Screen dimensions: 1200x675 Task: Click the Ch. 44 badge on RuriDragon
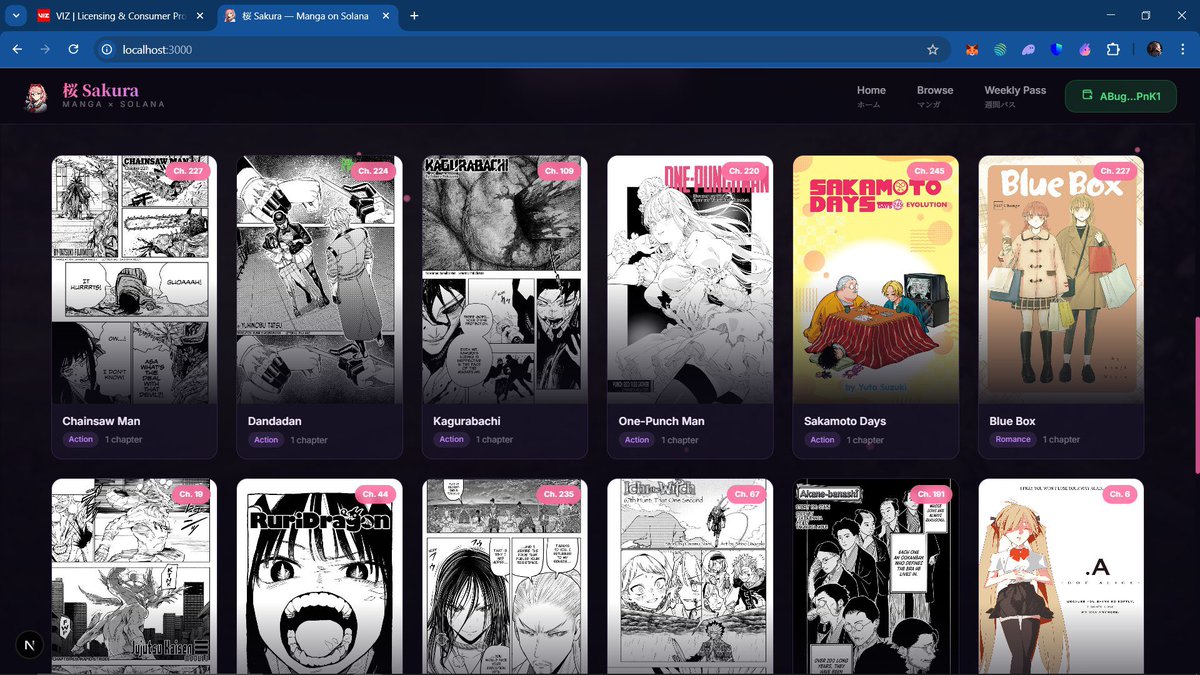[375, 495]
